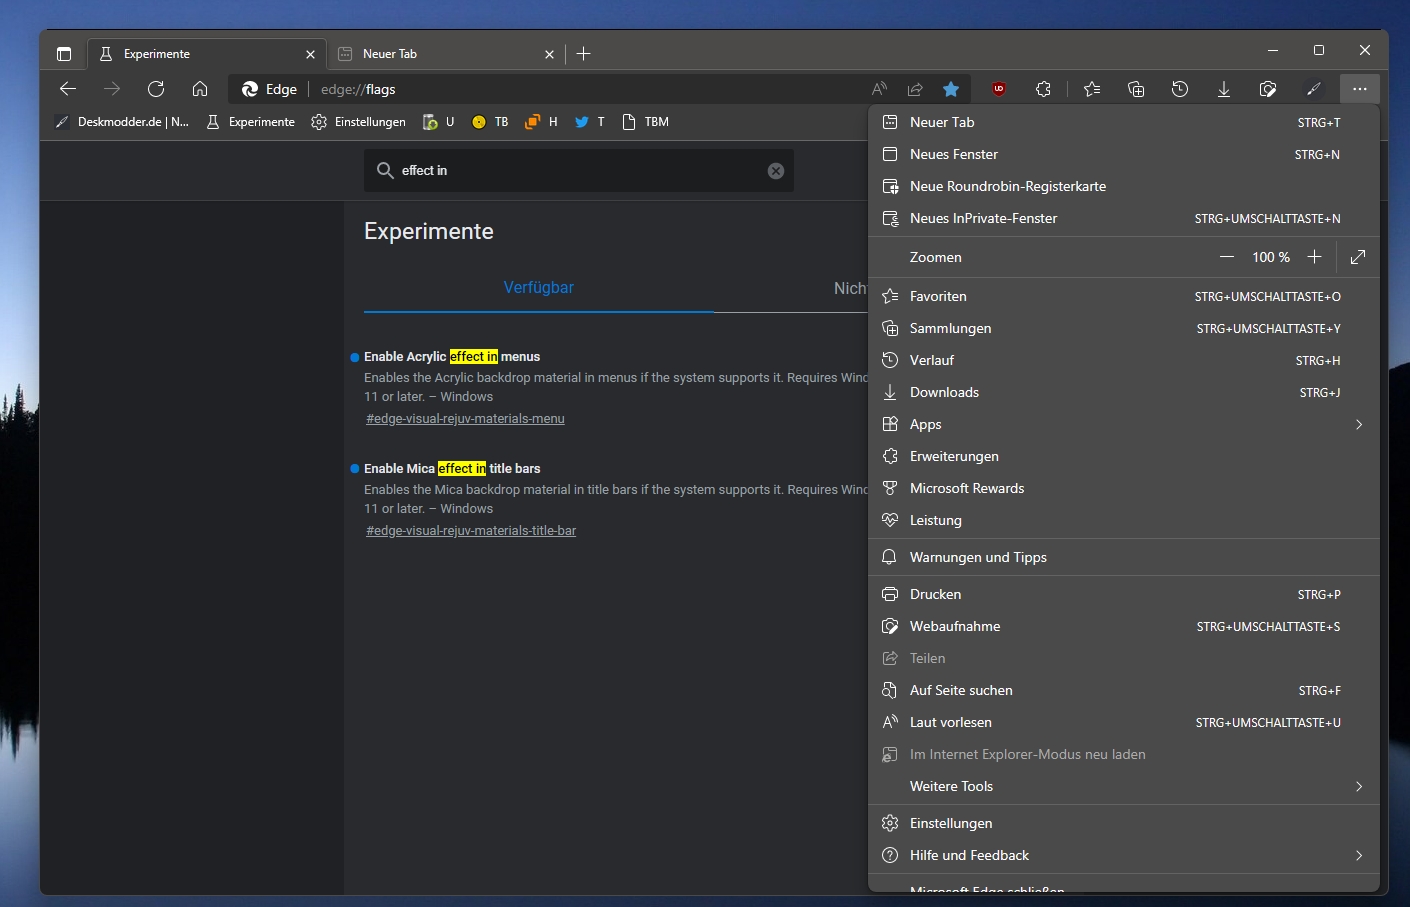Expand the Hilfe und Feedback submenu

point(1124,855)
